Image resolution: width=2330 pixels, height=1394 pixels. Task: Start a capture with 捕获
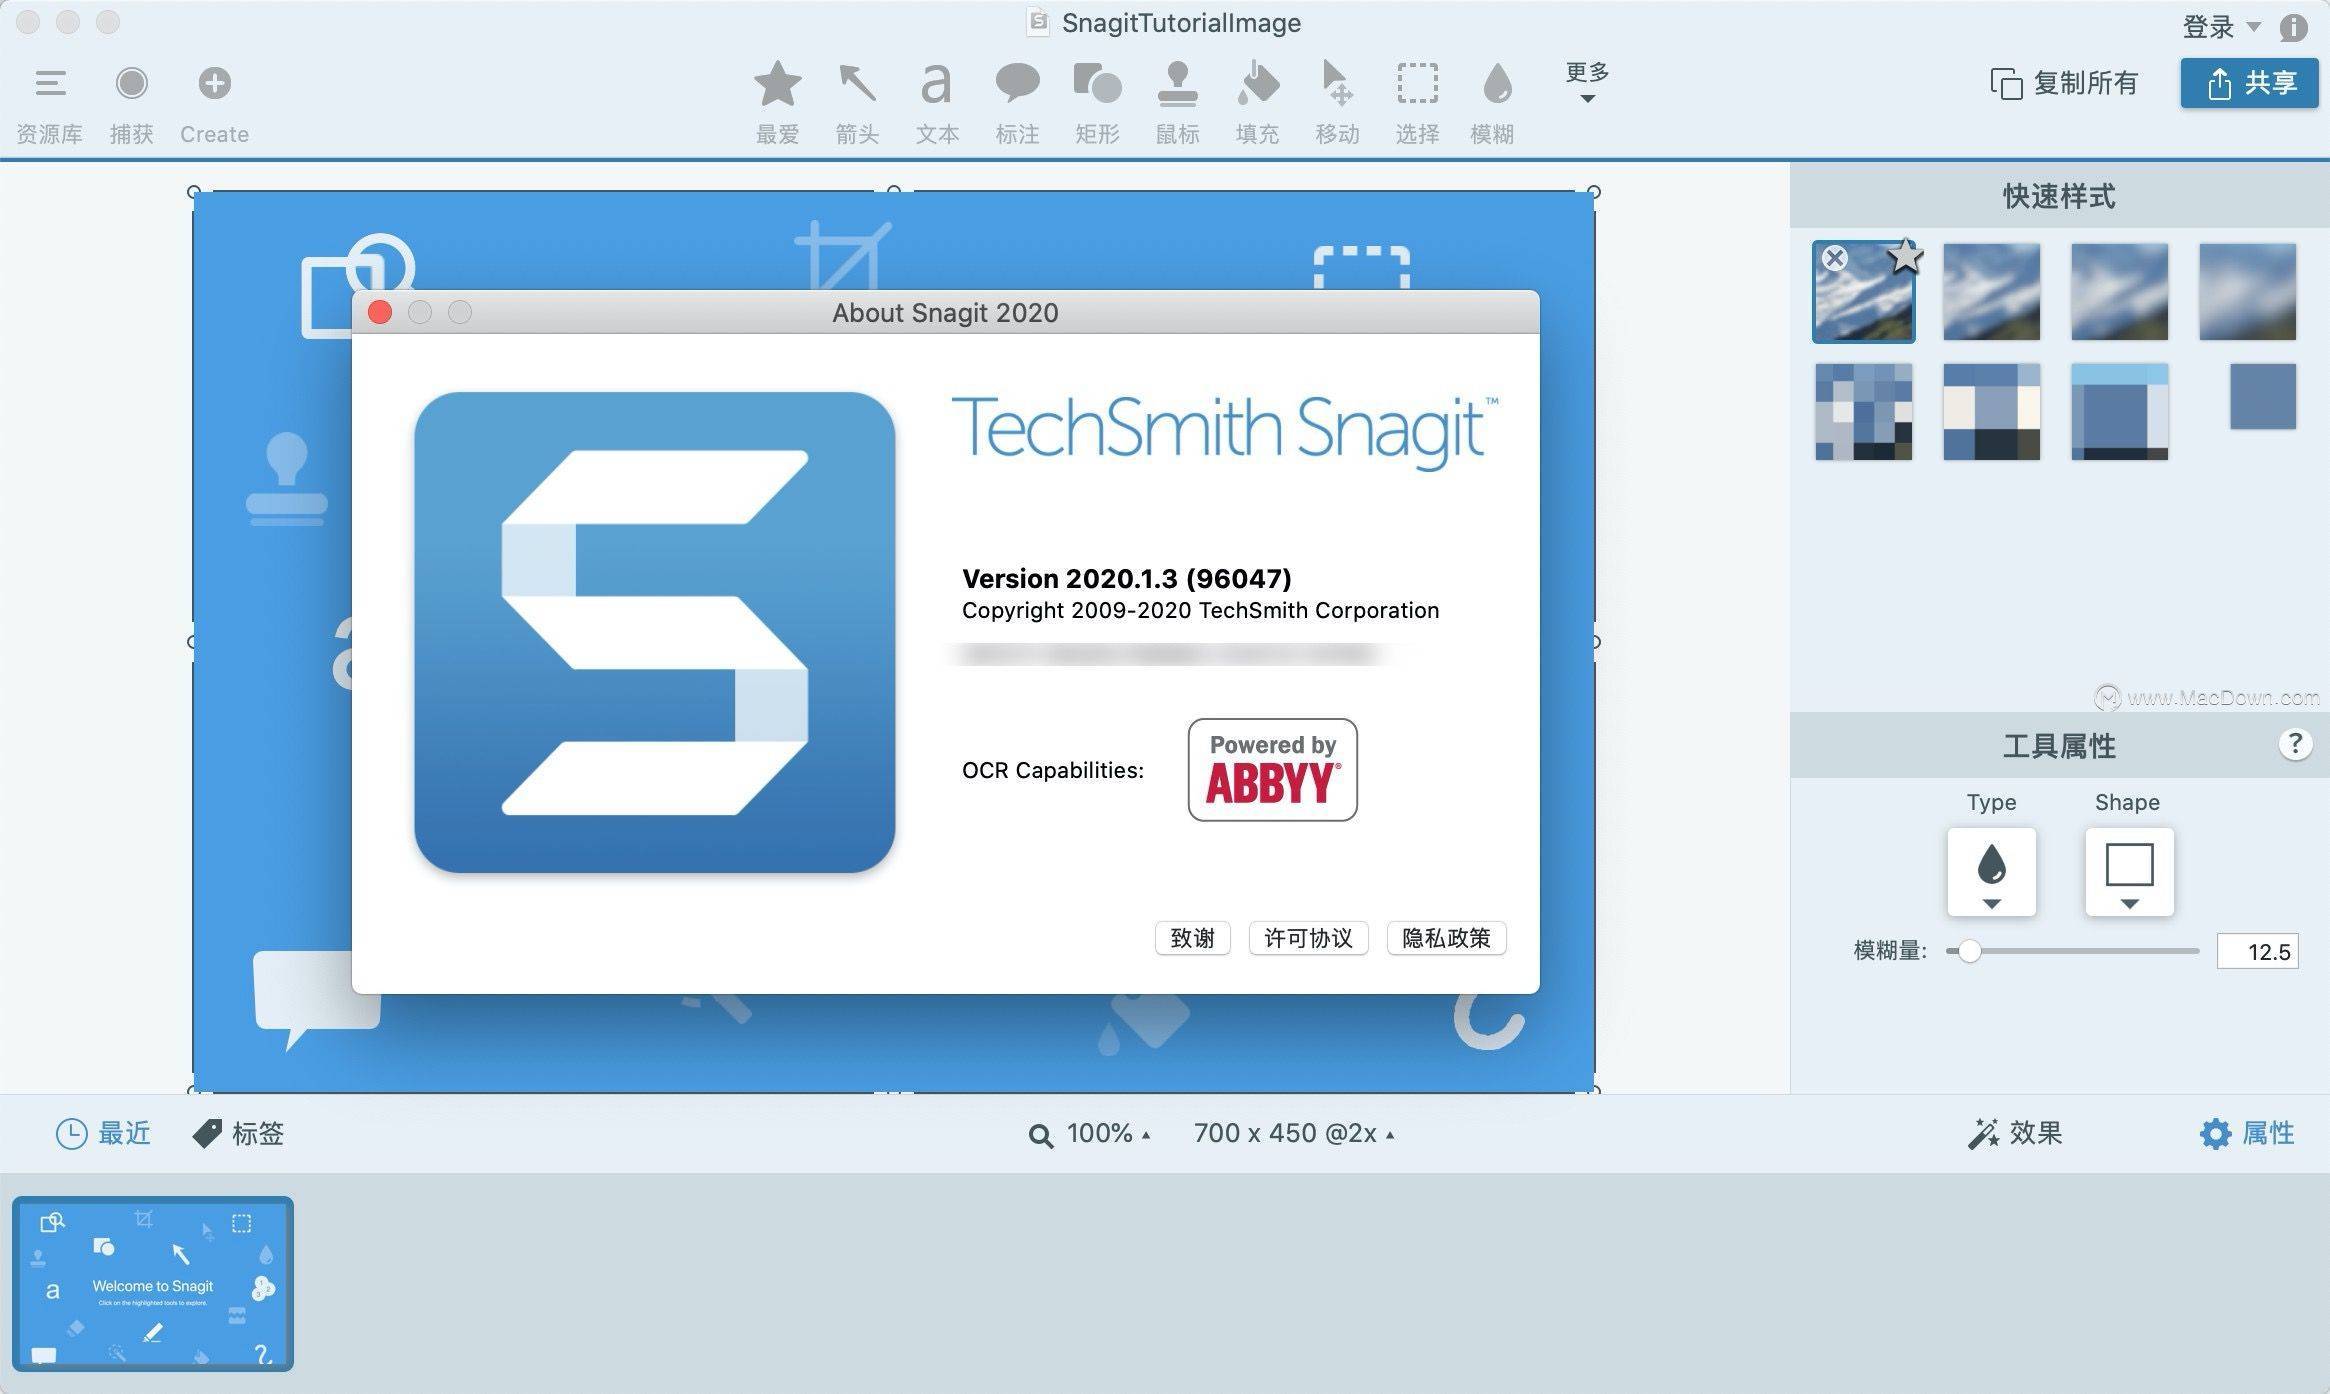(x=131, y=104)
